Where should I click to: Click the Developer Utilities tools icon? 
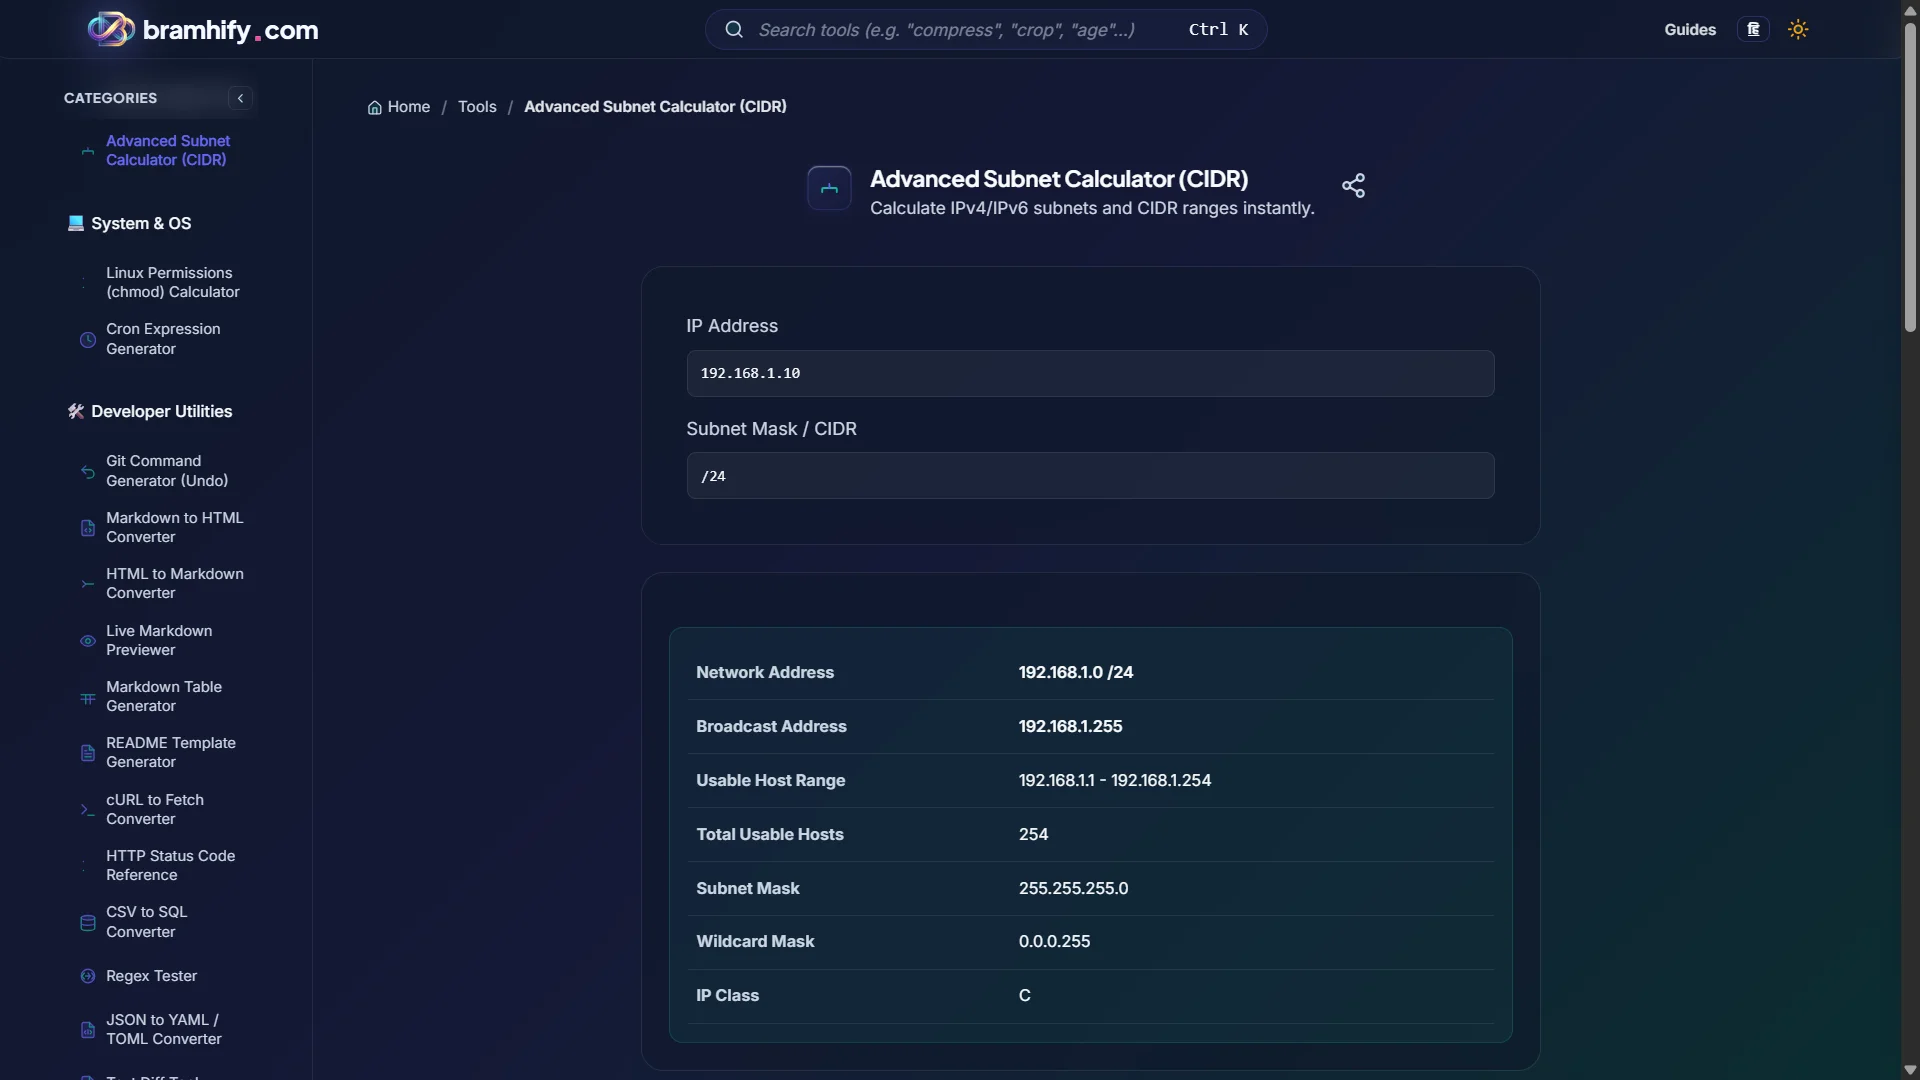76,411
